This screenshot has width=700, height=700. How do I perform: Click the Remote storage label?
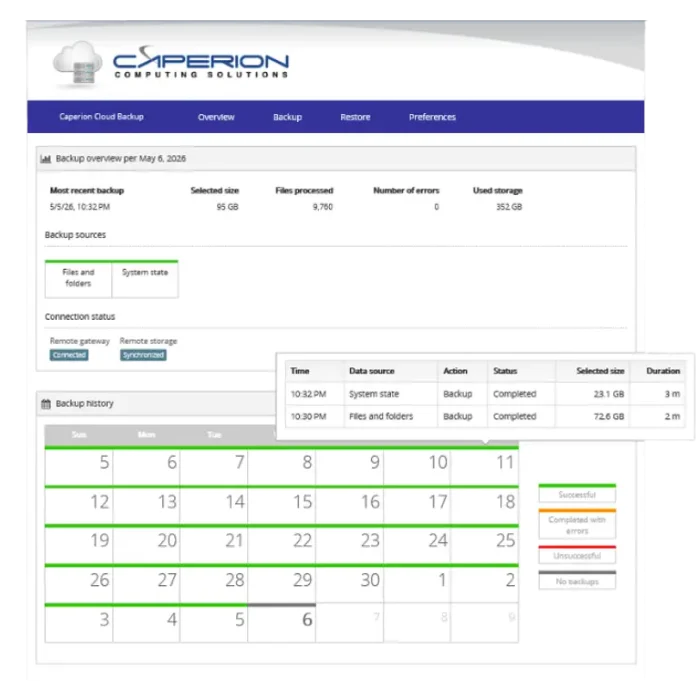(148, 342)
